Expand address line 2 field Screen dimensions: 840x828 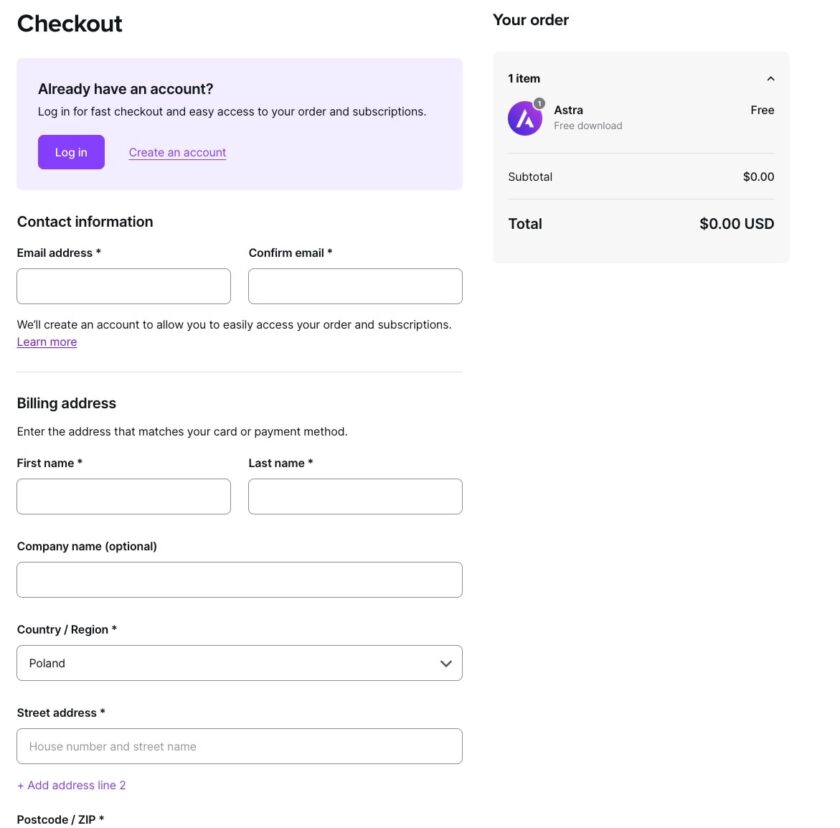(x=70, y=785)
